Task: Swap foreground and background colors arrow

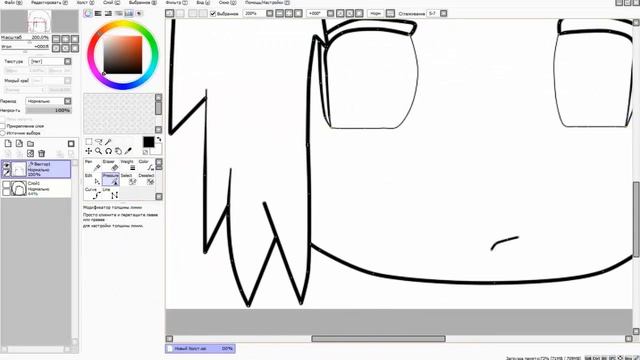Action: [159, 140]
